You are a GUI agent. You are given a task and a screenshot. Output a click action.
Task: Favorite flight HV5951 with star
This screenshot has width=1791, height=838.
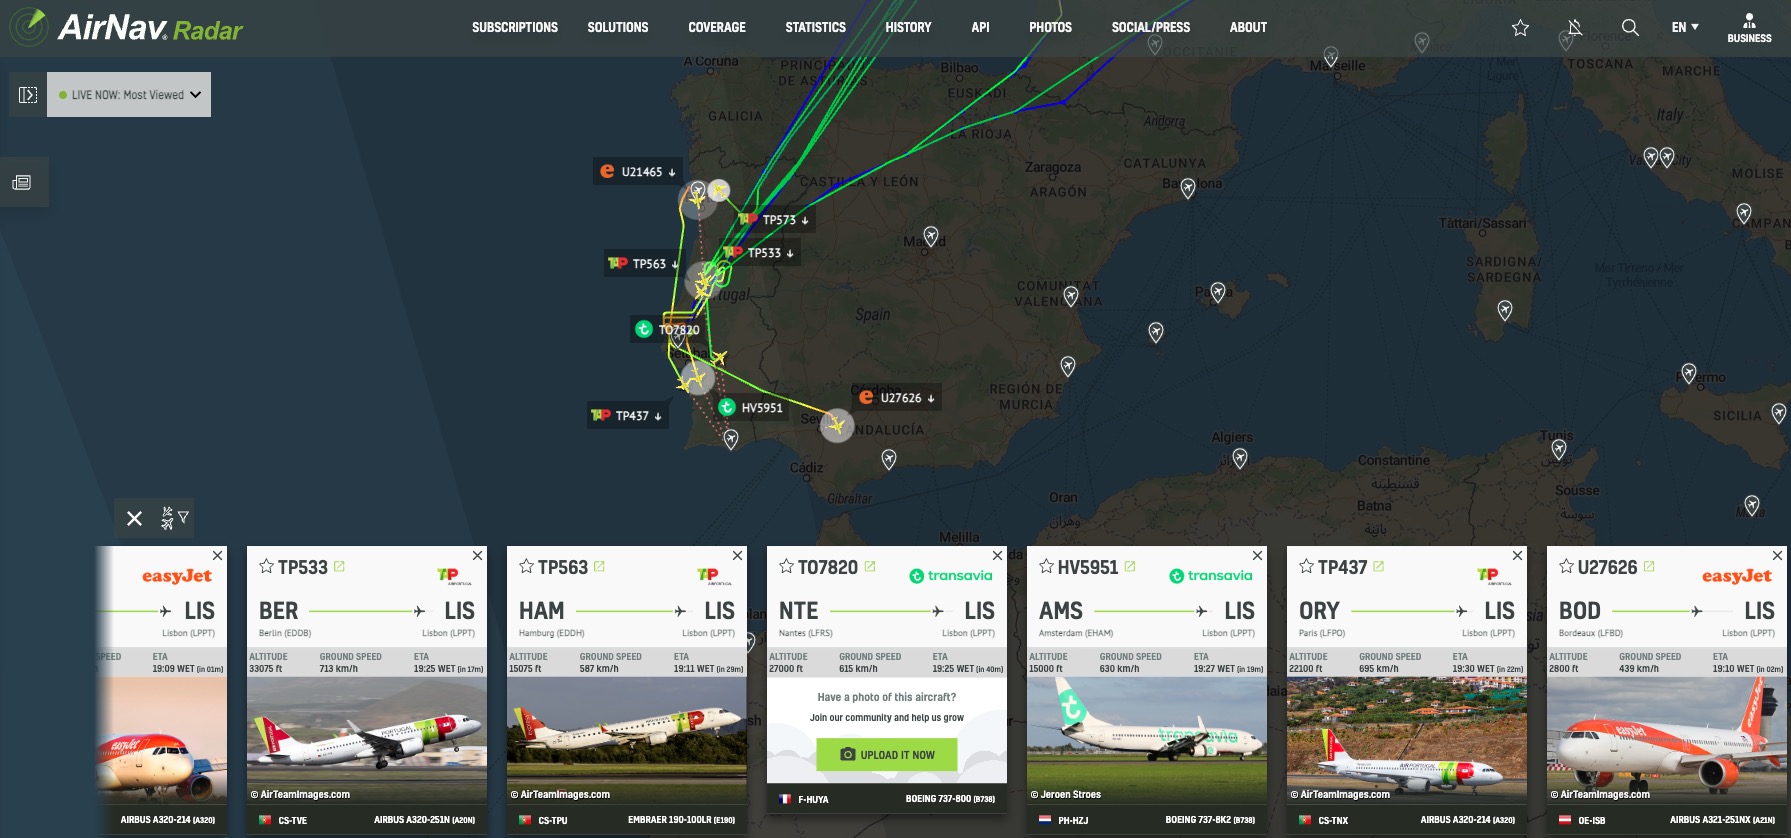pos(1046,566)
